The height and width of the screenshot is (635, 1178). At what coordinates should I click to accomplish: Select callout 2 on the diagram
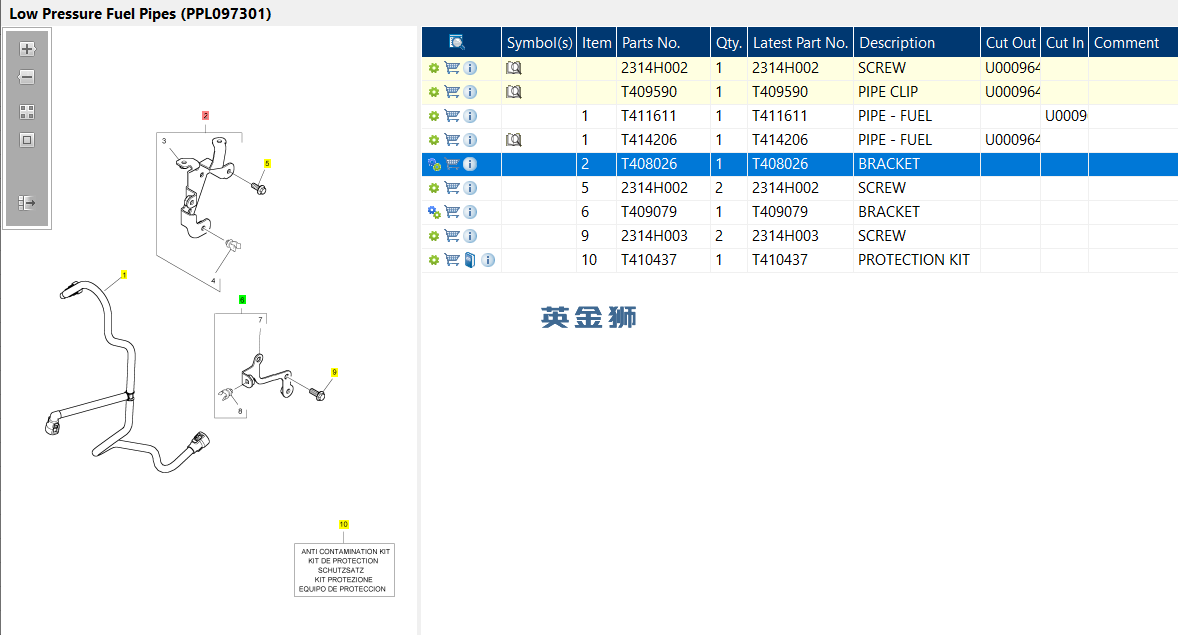tap(205, 116)
